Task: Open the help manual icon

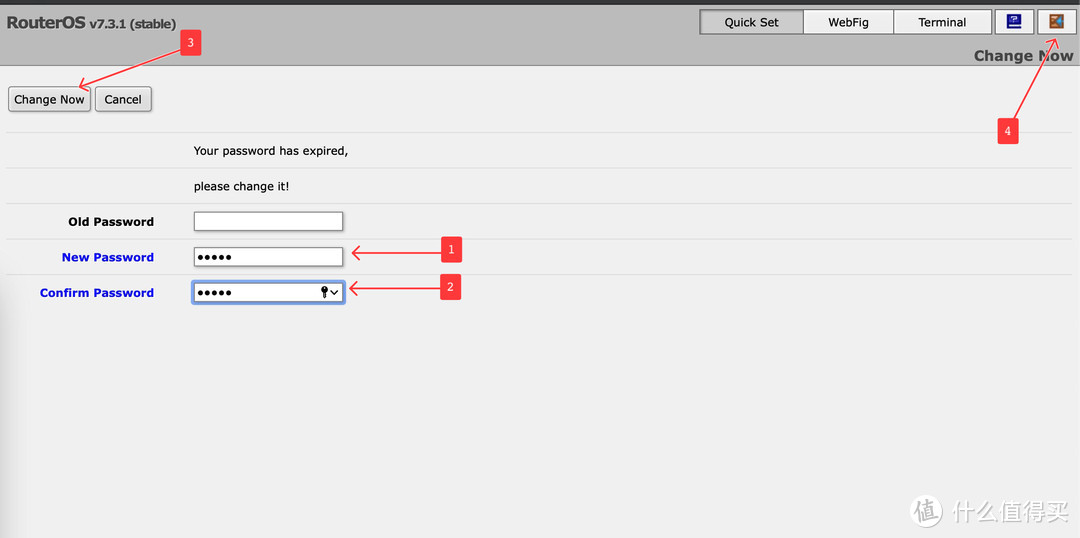Action: (1013, 22)
